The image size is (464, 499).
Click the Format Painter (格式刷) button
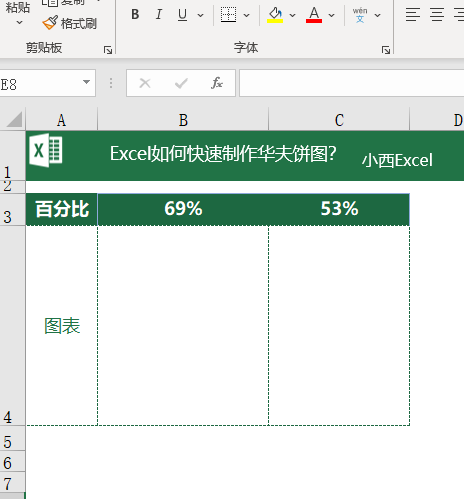pos(69,23)
